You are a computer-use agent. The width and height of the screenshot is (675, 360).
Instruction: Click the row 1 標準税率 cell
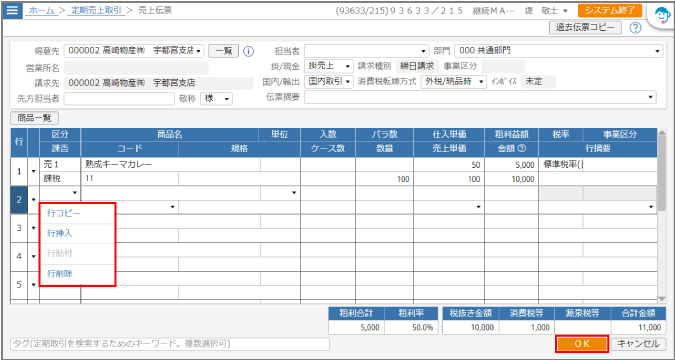coord(561,164)
